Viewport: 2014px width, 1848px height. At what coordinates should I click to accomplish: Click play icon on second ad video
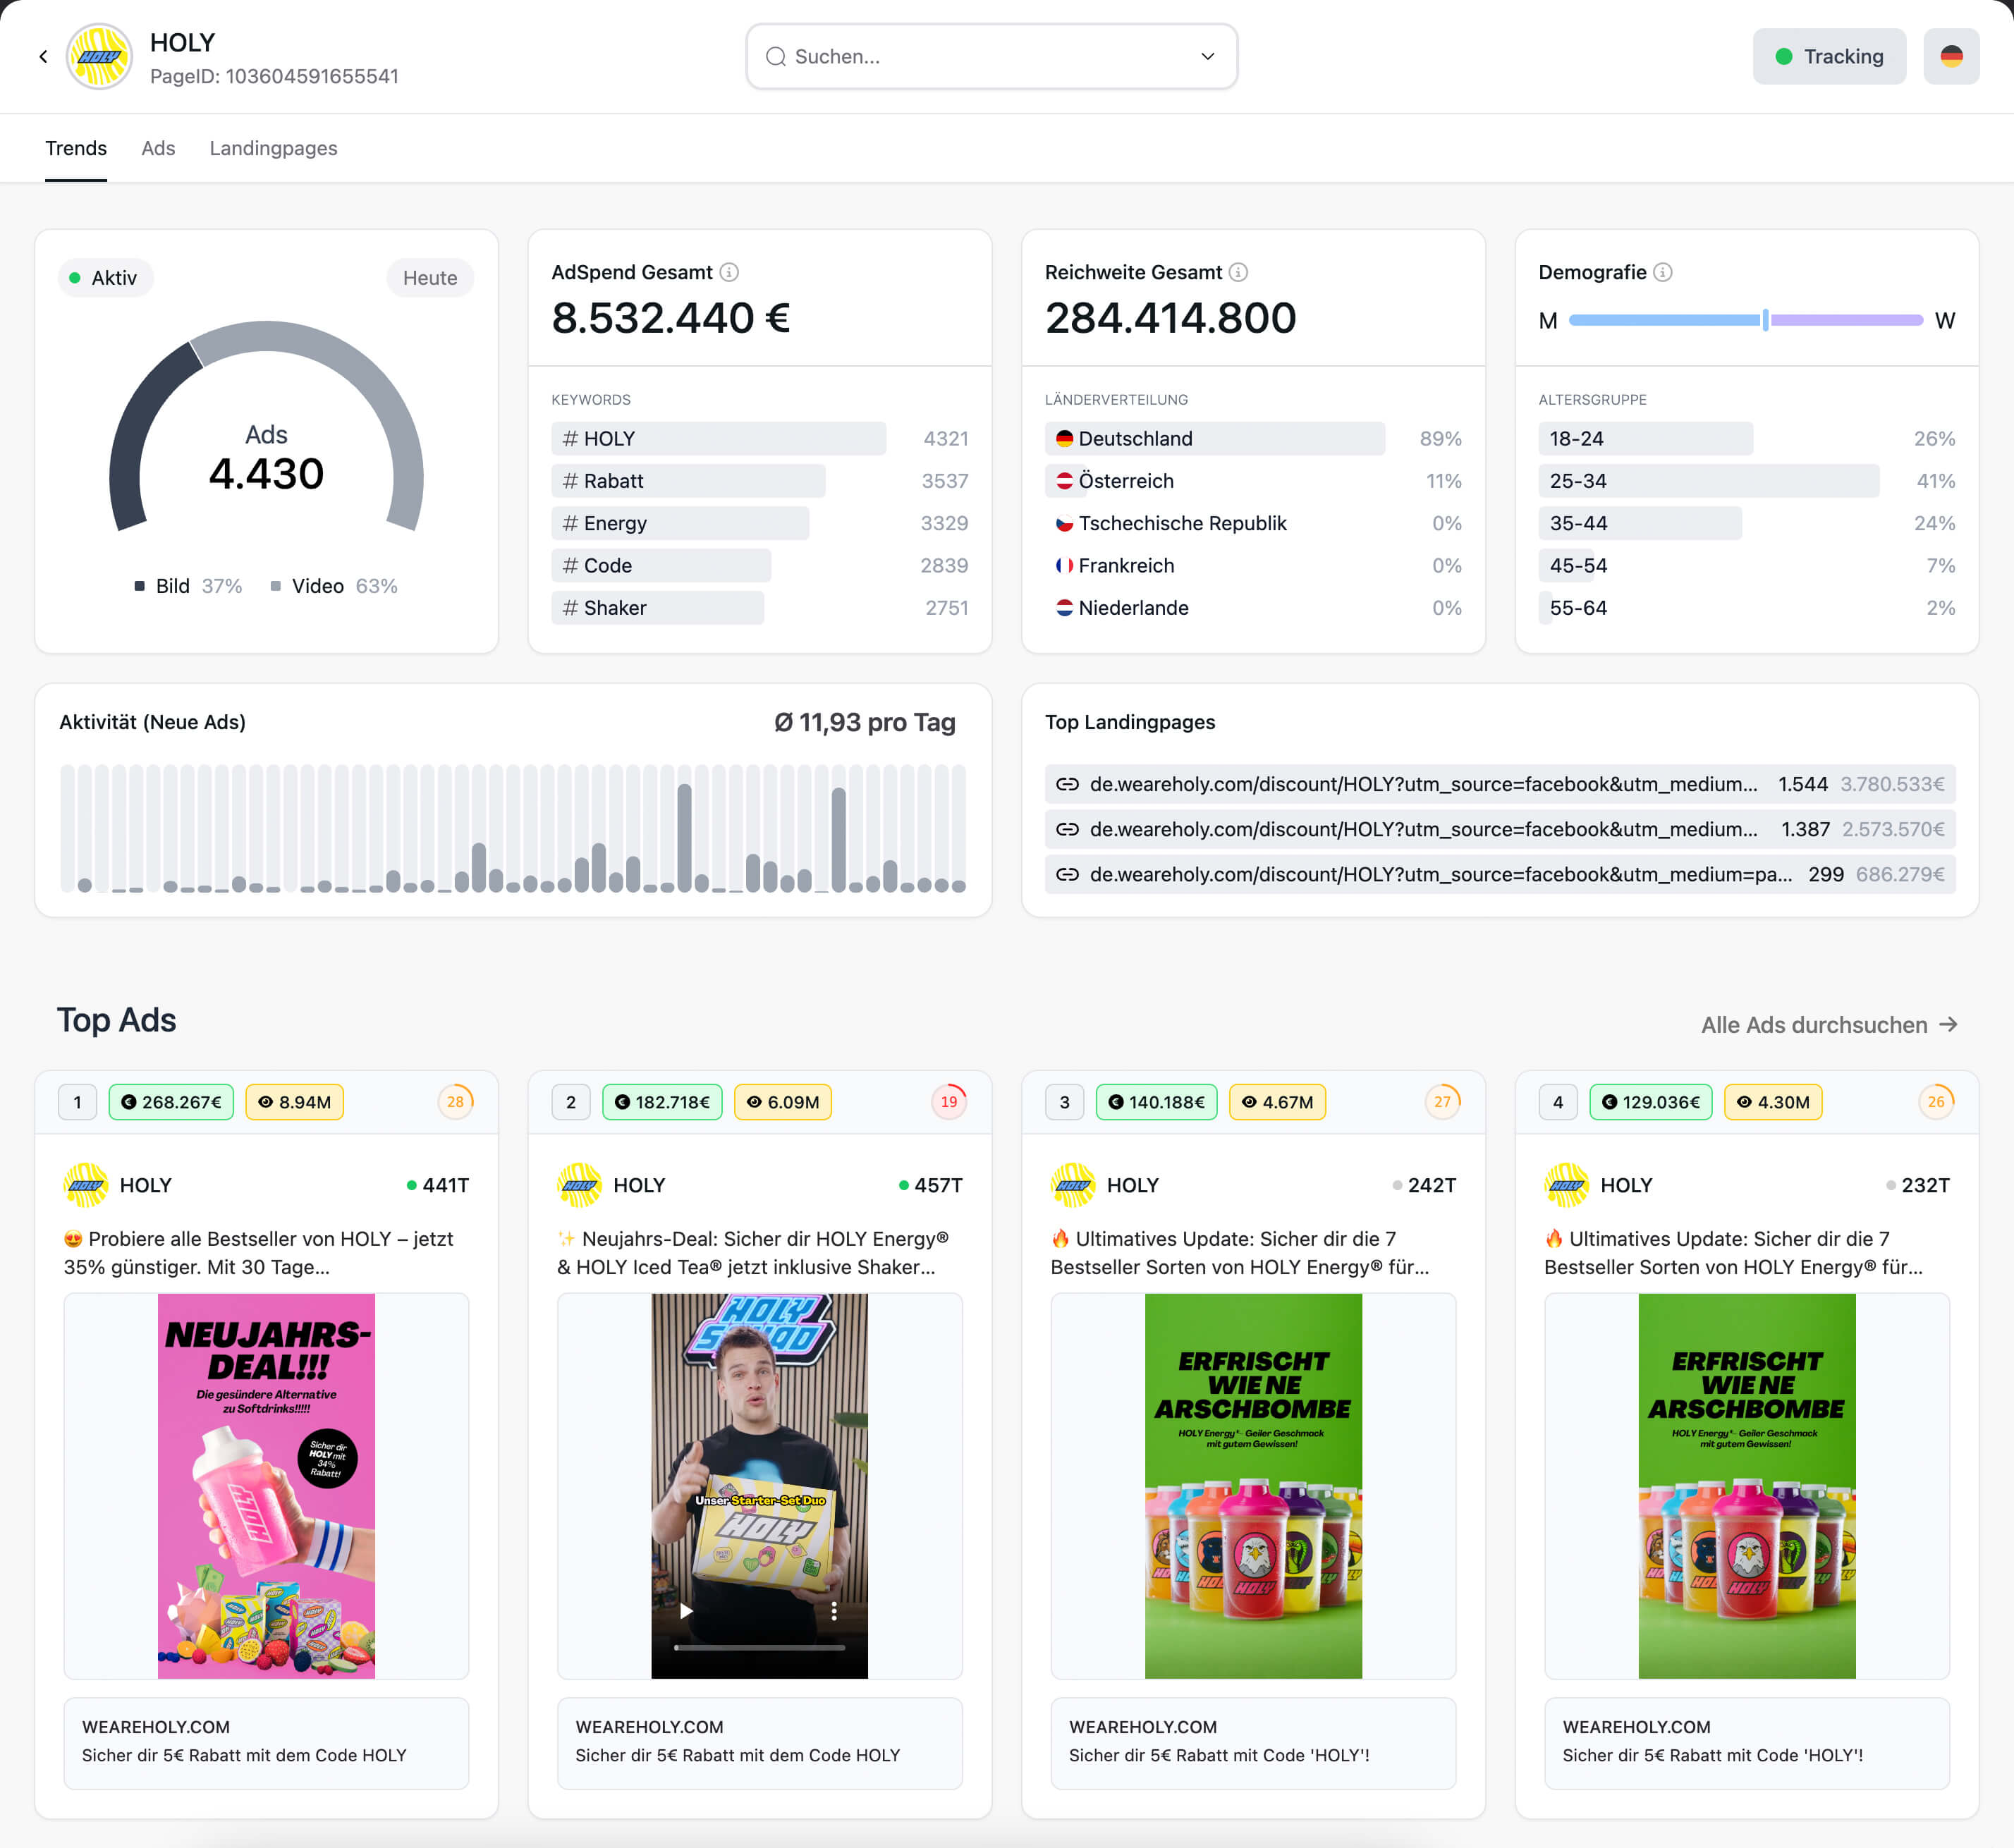click(686, 1610)
